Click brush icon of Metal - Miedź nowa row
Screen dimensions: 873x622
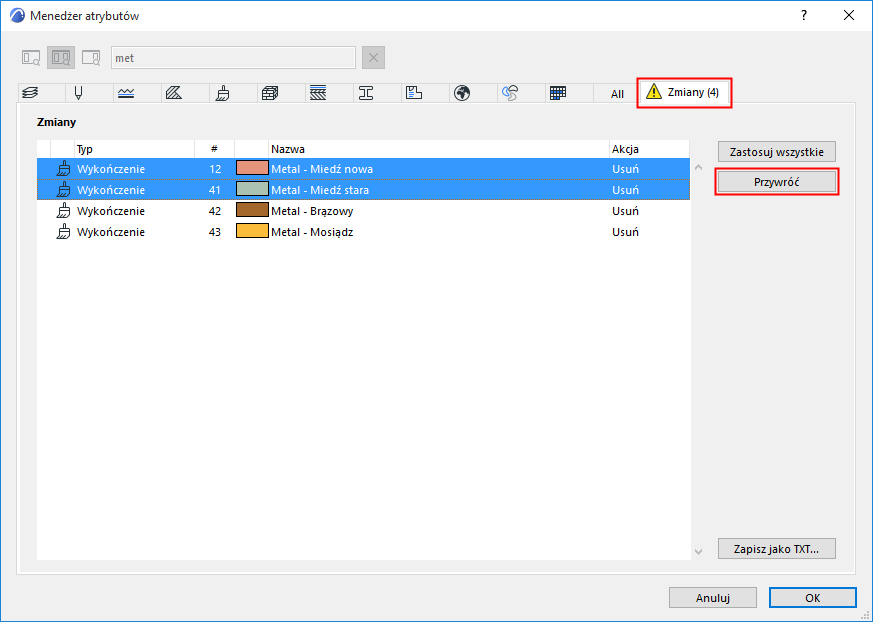(x=64, y=169)
